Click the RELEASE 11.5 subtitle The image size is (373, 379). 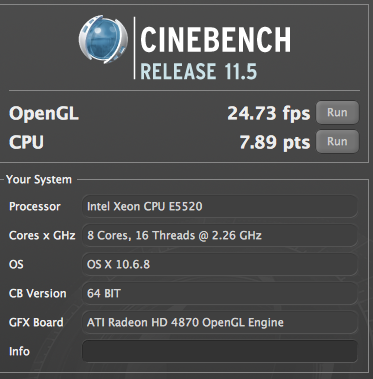[199, 71]
